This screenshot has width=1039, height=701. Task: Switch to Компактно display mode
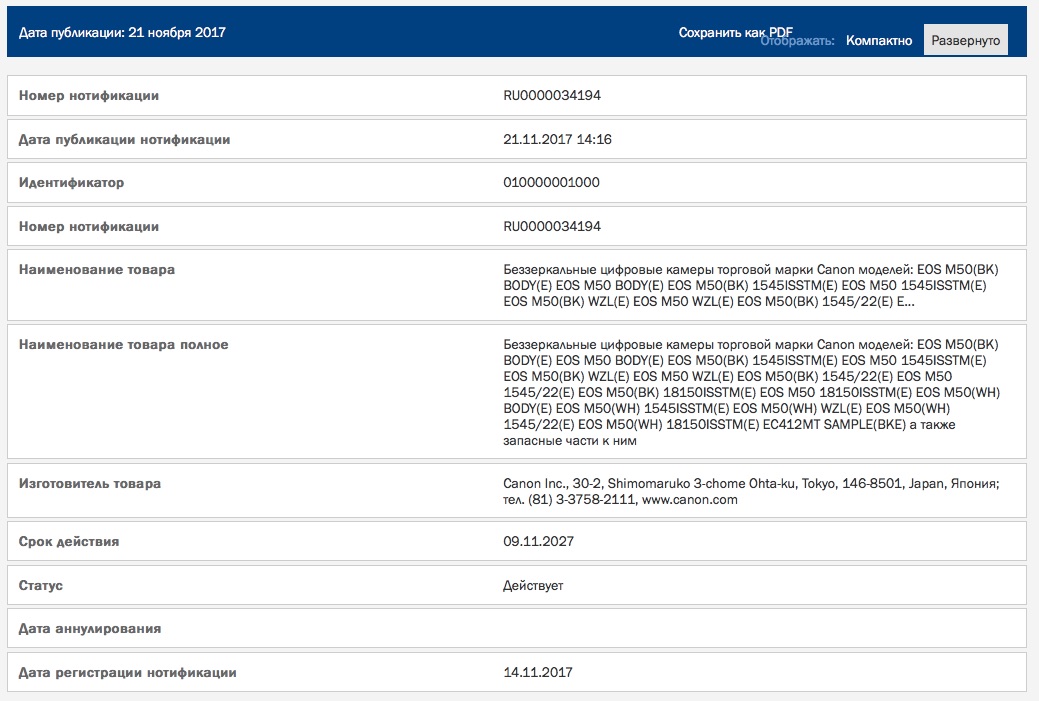click(x=879, y=40)
